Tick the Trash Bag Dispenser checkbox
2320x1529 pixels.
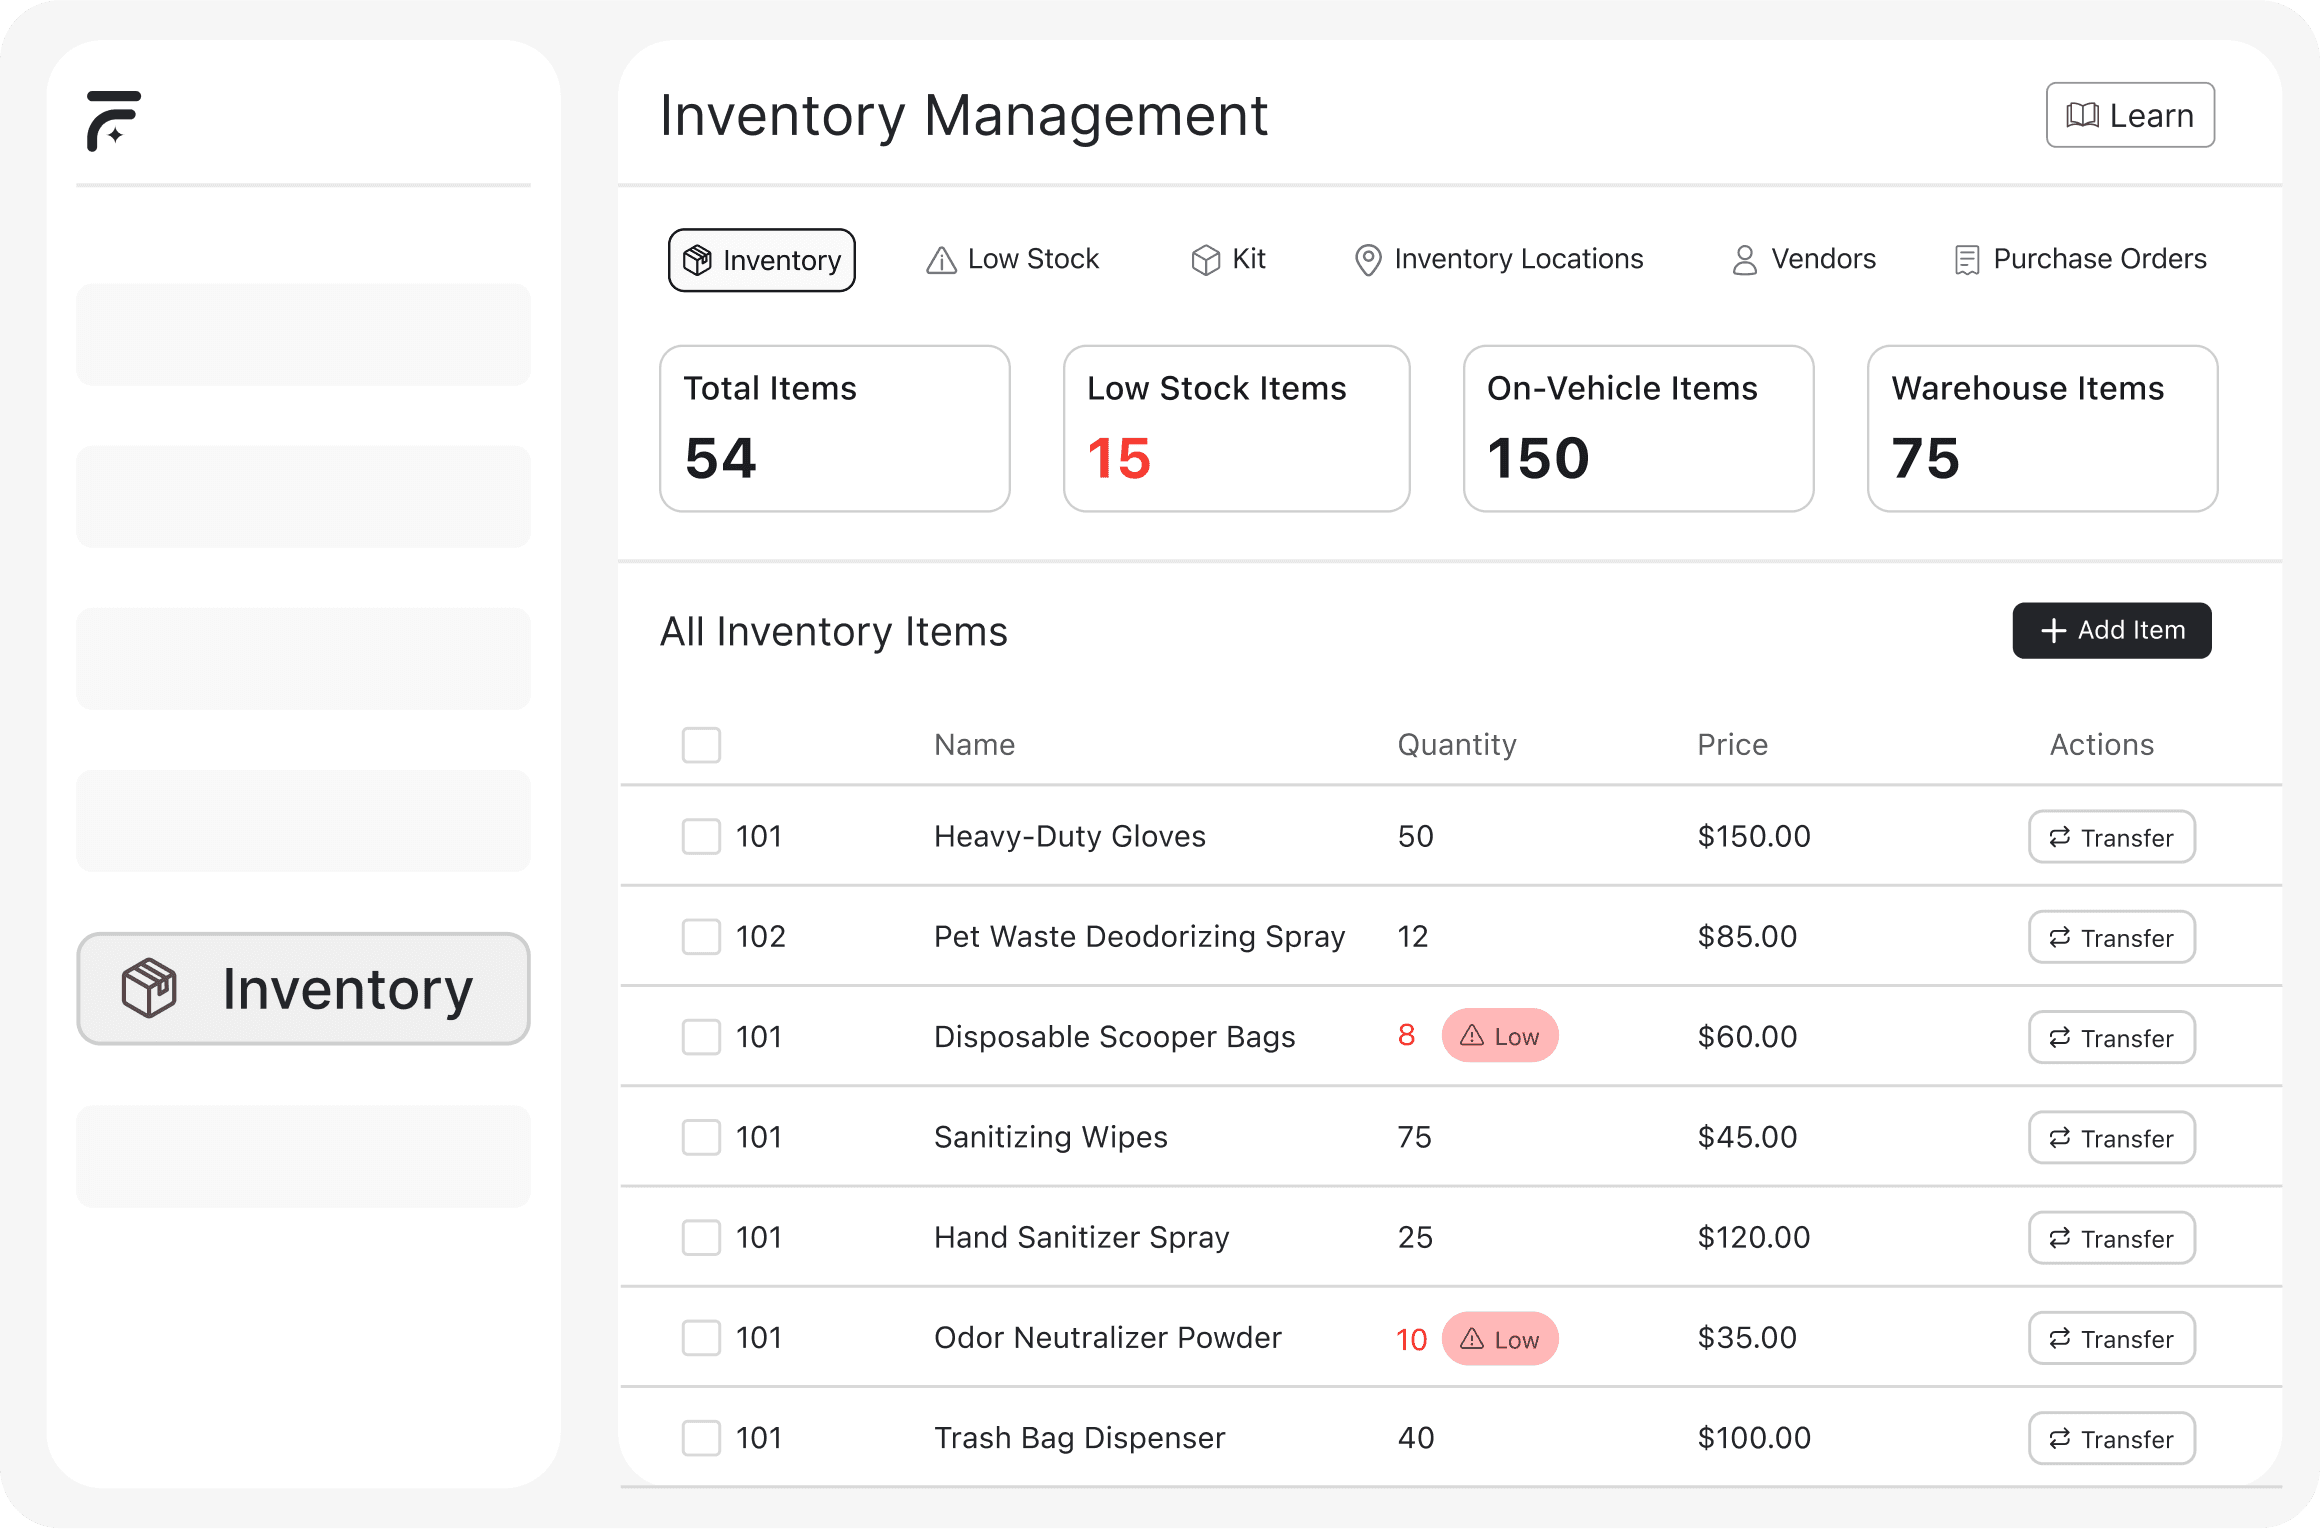[701, 1438]
